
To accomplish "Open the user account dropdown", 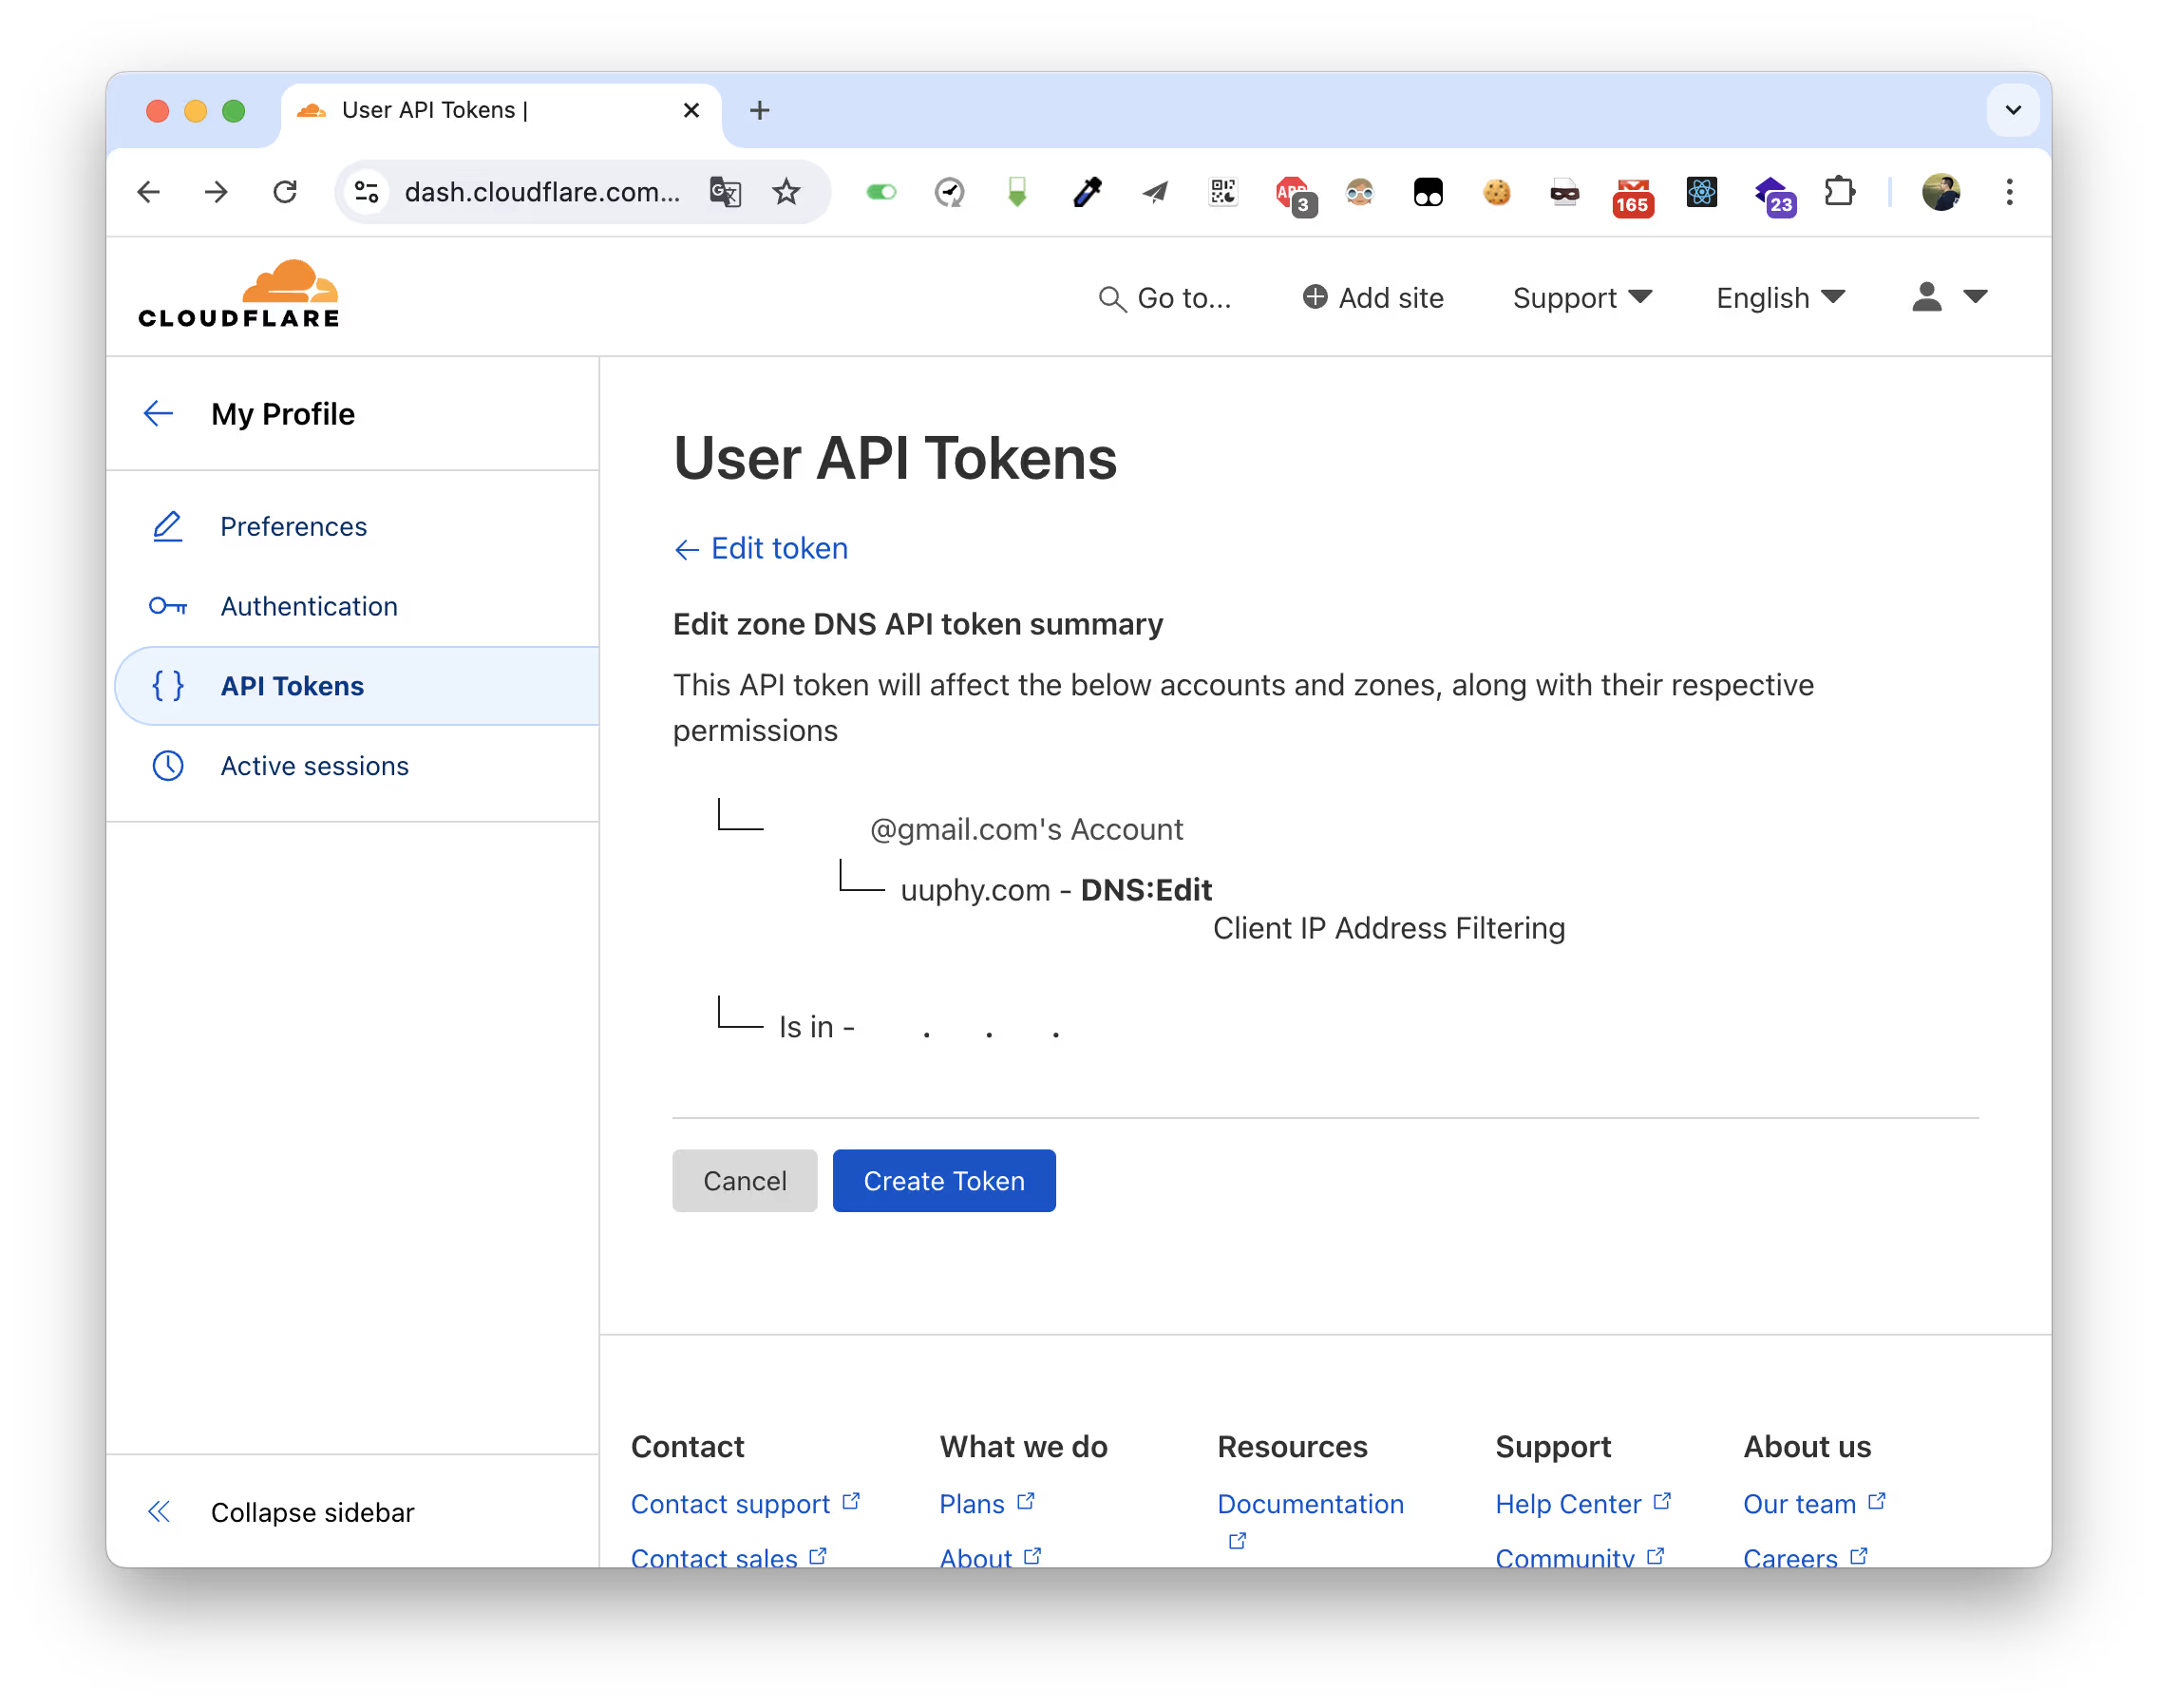I will 1949,298.
